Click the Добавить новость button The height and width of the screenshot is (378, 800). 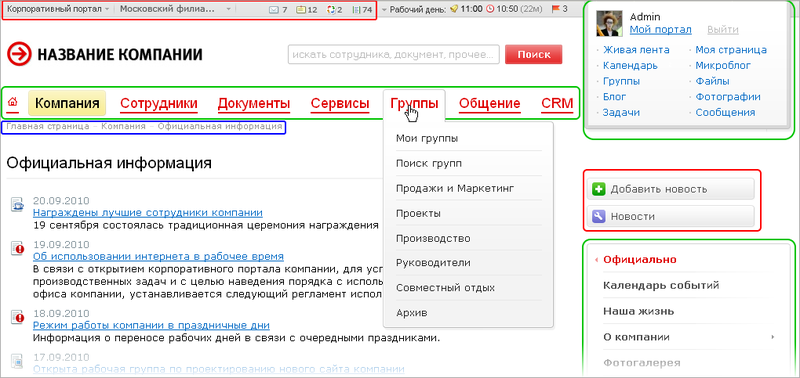click(x=670, y=189)
